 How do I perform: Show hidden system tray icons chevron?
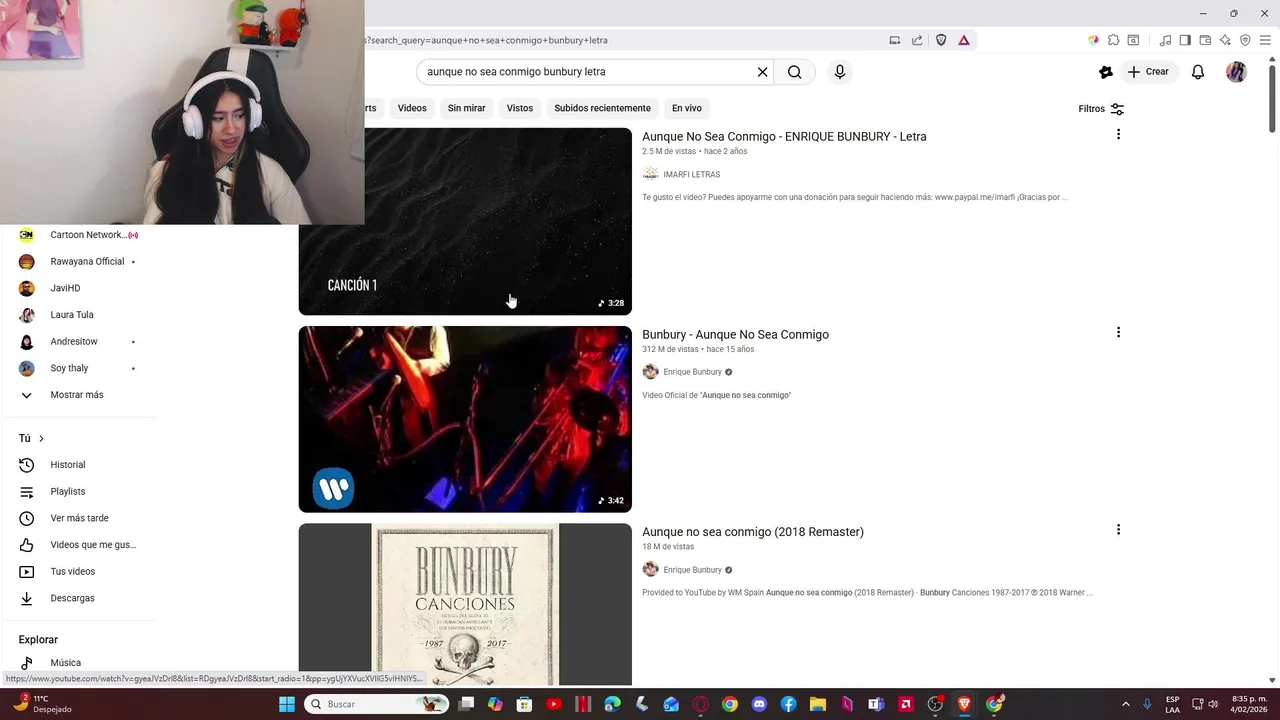tap(1125, 704)
